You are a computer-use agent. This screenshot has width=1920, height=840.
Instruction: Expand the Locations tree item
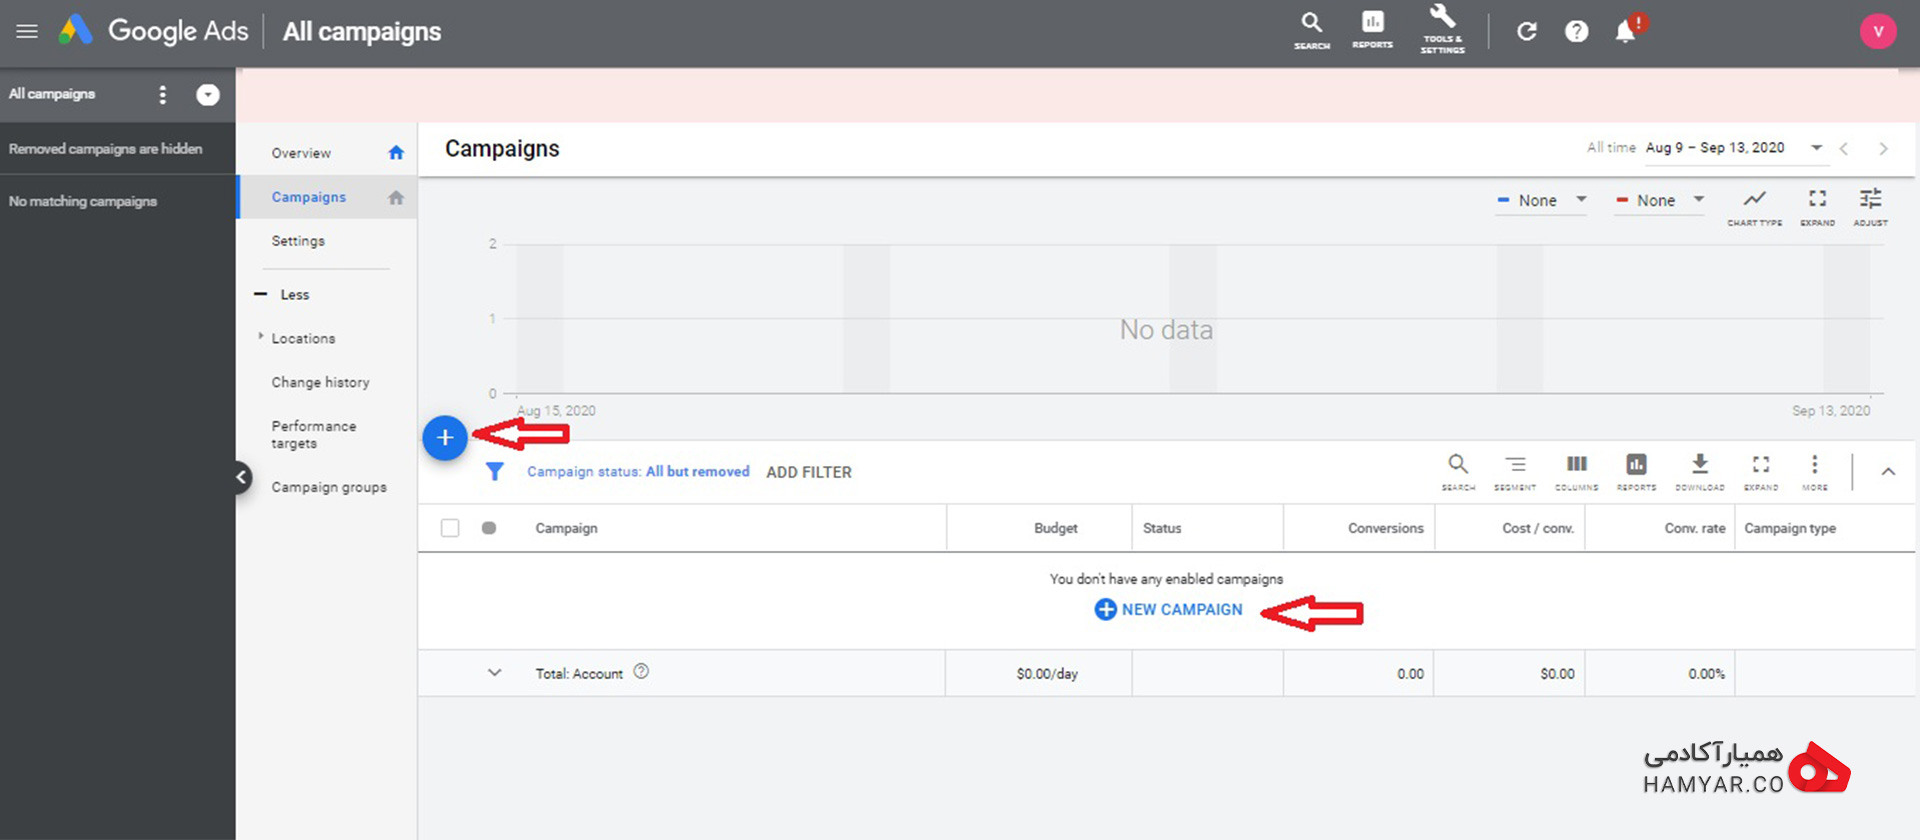[261, 337]
